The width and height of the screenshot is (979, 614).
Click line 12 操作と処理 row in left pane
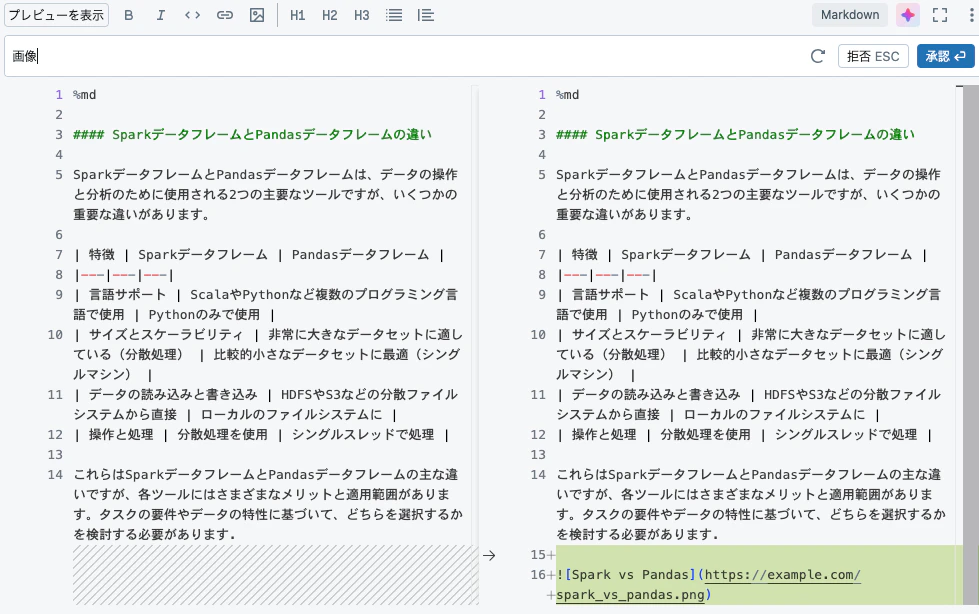point(261,435)
